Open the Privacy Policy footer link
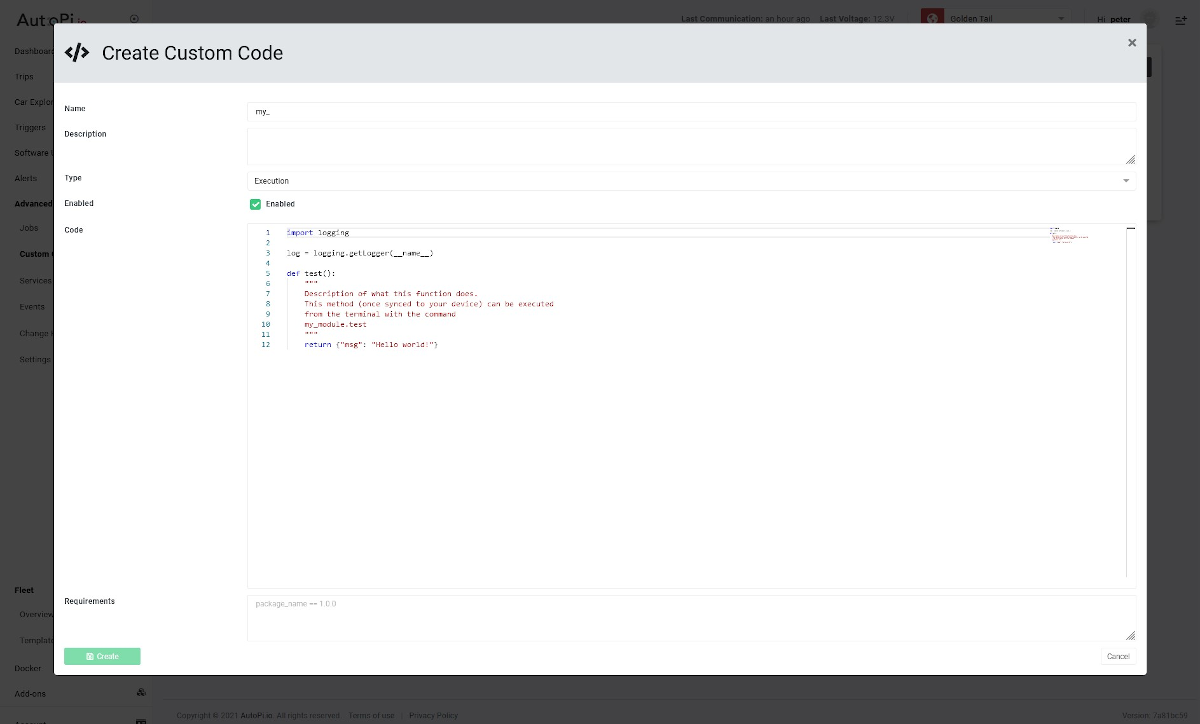This screenshot has width=1200, height=724. (433, 715)
